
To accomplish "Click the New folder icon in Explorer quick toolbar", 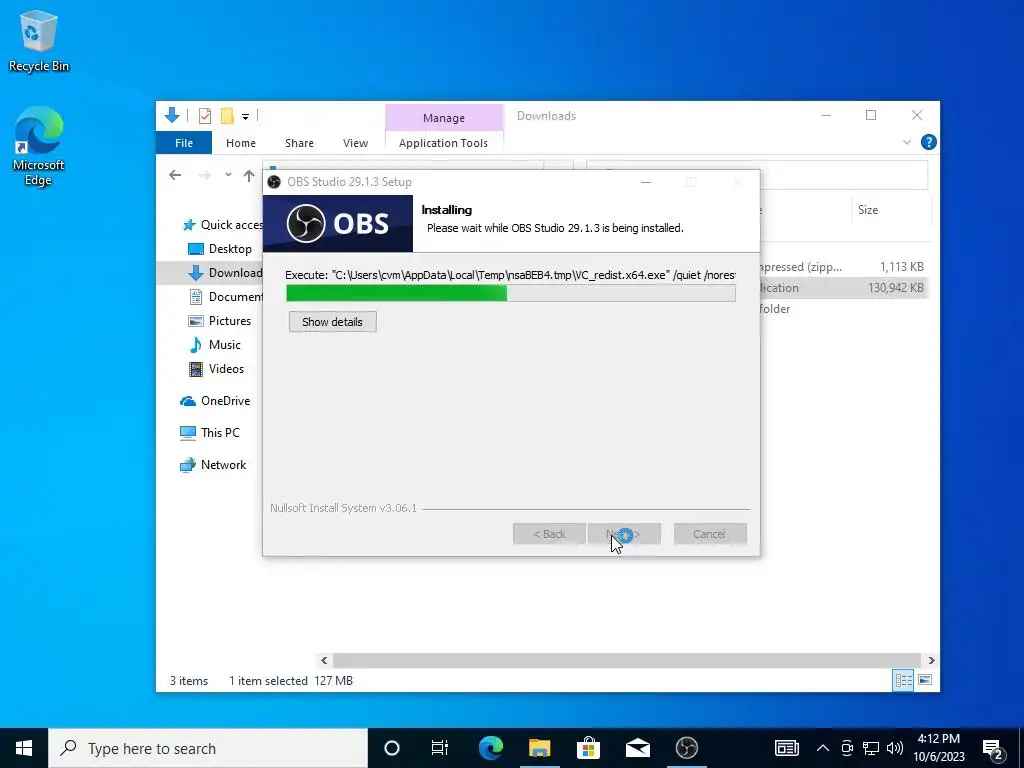I will (x=227, y=116).
